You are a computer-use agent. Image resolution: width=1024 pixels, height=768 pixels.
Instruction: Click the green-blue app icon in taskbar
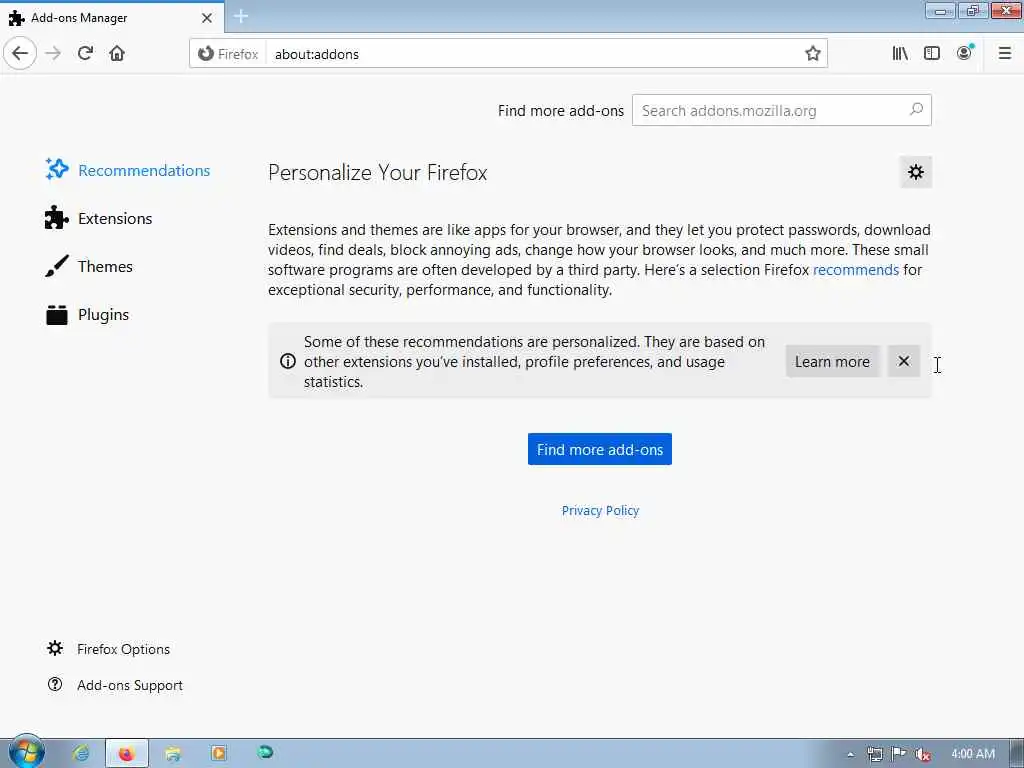coord(265,752)
